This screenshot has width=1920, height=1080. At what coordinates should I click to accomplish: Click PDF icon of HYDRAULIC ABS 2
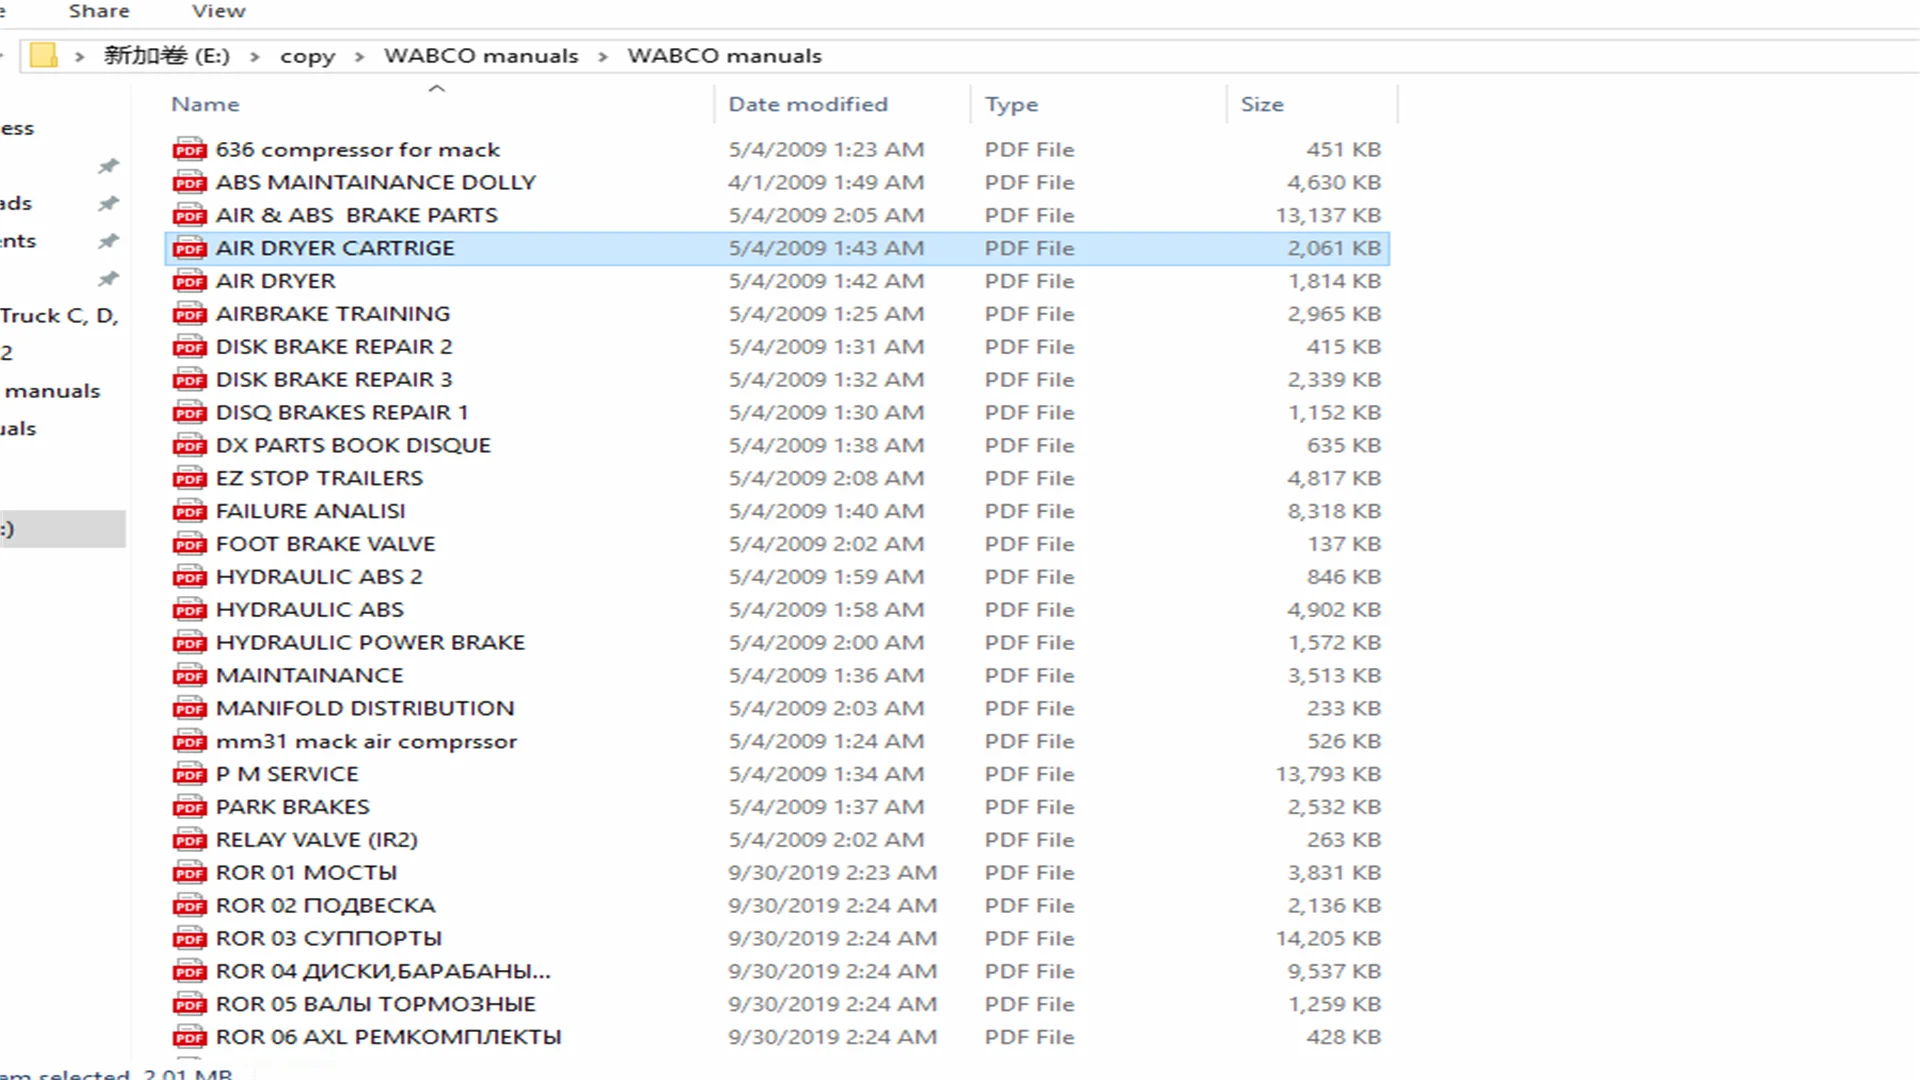[x=189, y=577]
